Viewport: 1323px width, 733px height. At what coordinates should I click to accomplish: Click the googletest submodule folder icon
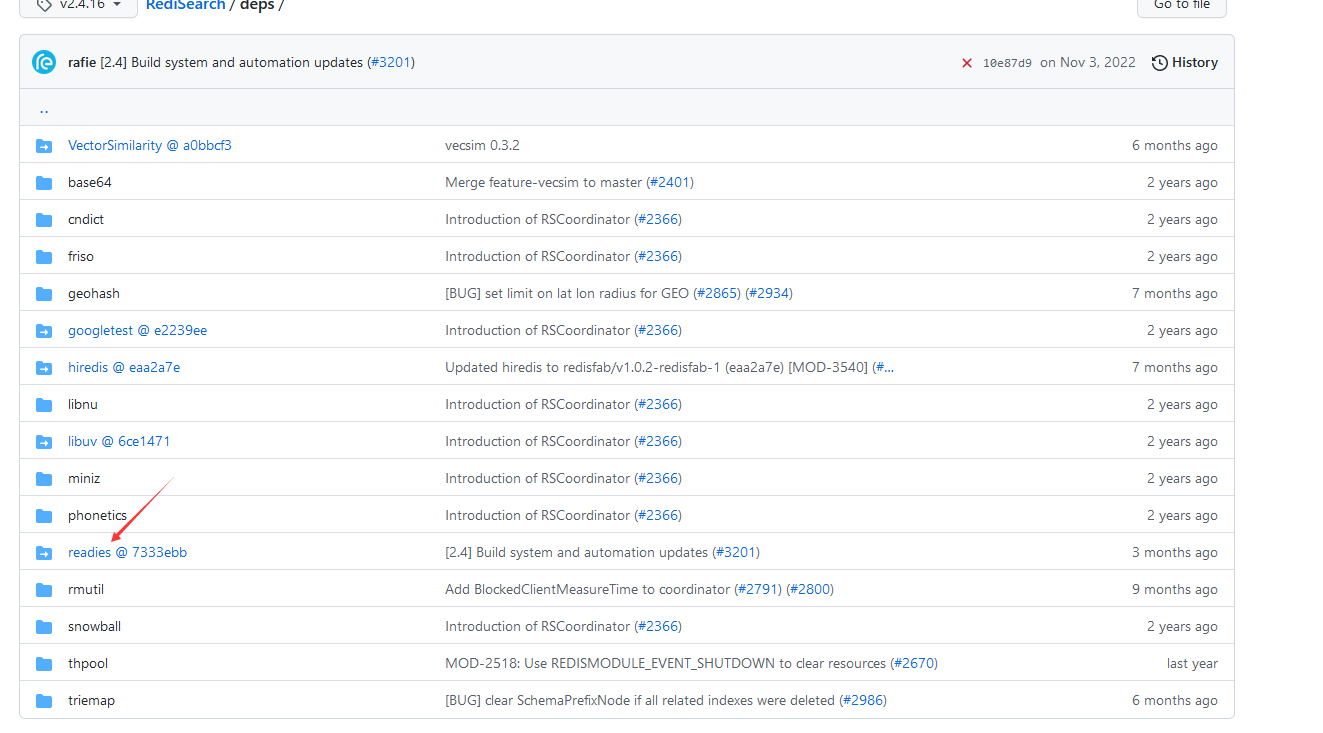click(x=44, y=331)
